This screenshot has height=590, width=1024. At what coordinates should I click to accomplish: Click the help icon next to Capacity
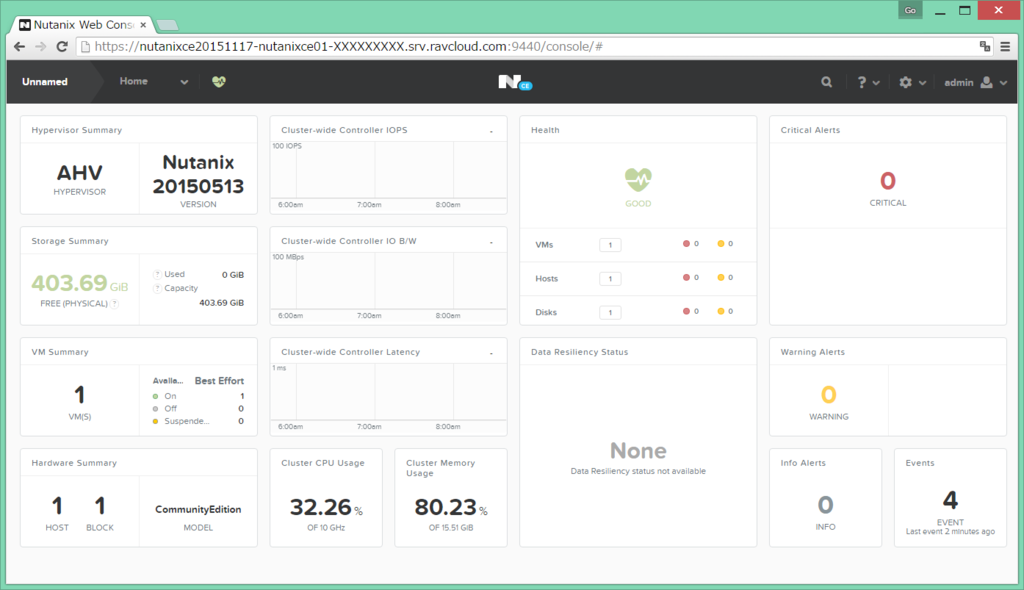click(157, 288)
